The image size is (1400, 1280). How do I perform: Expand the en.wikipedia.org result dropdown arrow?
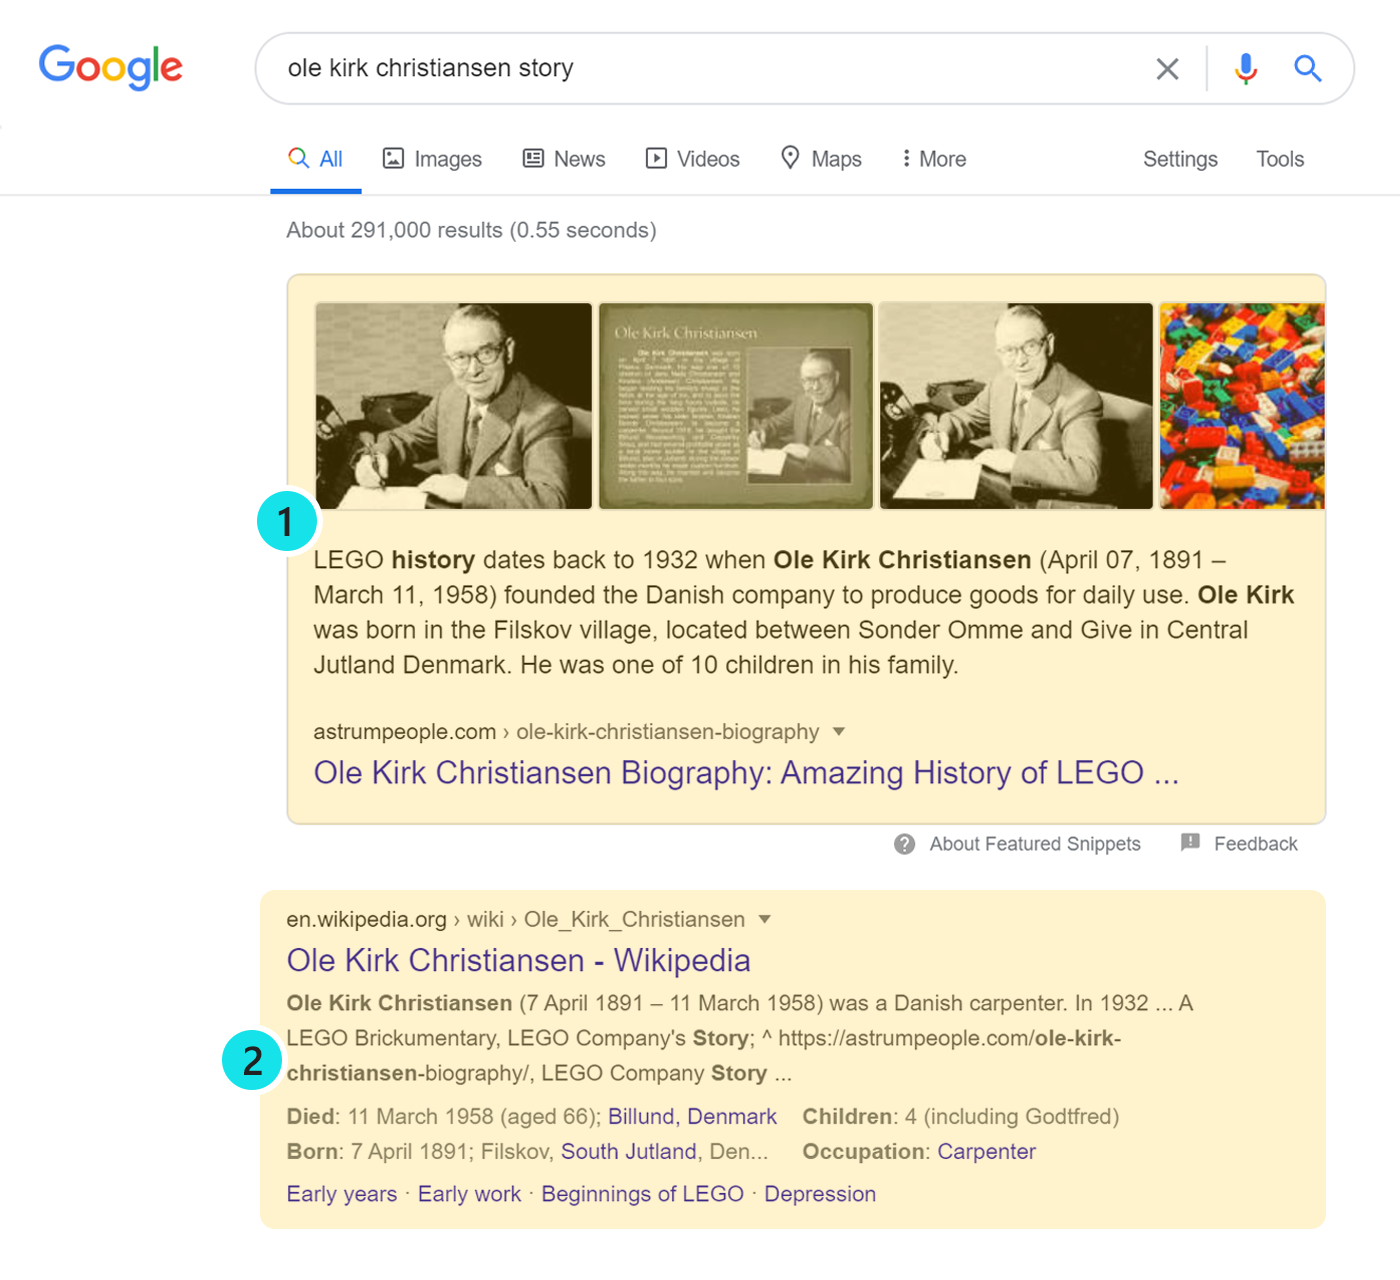coord(765,919)
